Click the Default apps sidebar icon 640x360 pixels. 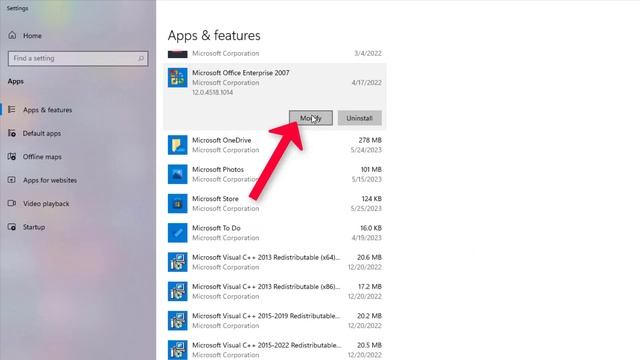[12, 133]
